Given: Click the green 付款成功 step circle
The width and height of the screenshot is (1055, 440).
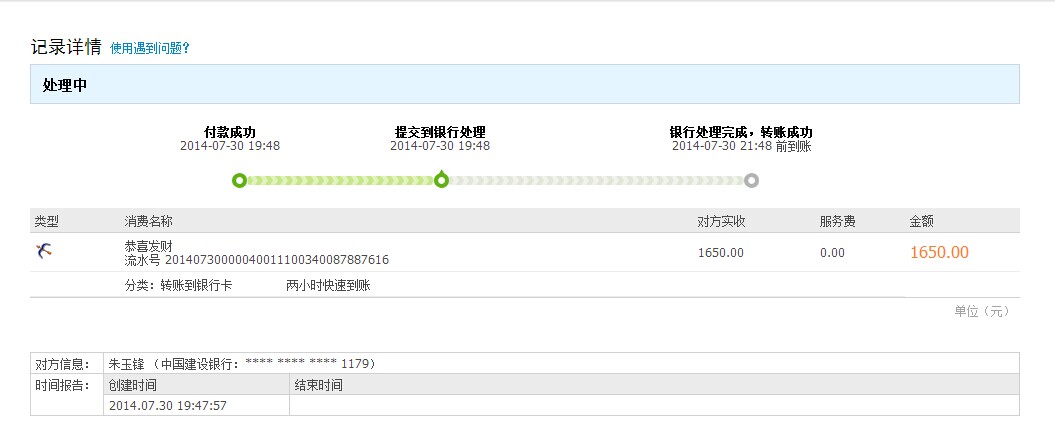Looking at the screenshot, I should (239, 181).
